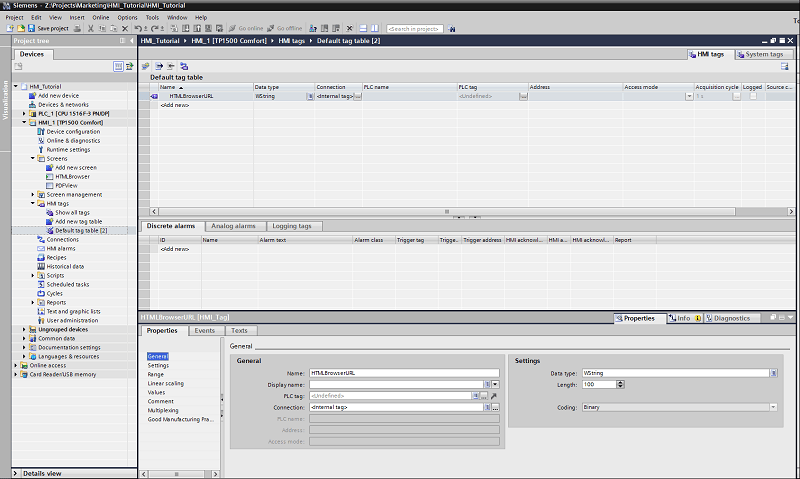Toggle the Logged checkbox for HTMLBrowserURL
Screen dimensions: 800x479
point(753,96)
